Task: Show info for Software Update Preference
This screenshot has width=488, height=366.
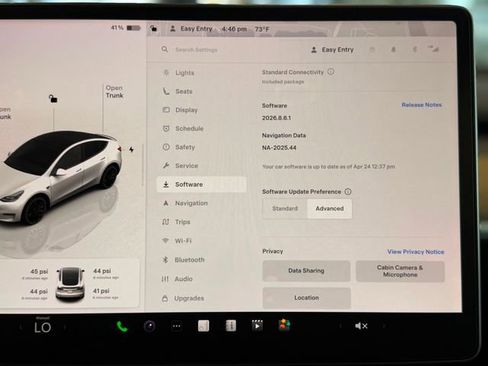Action: (348, 192)
